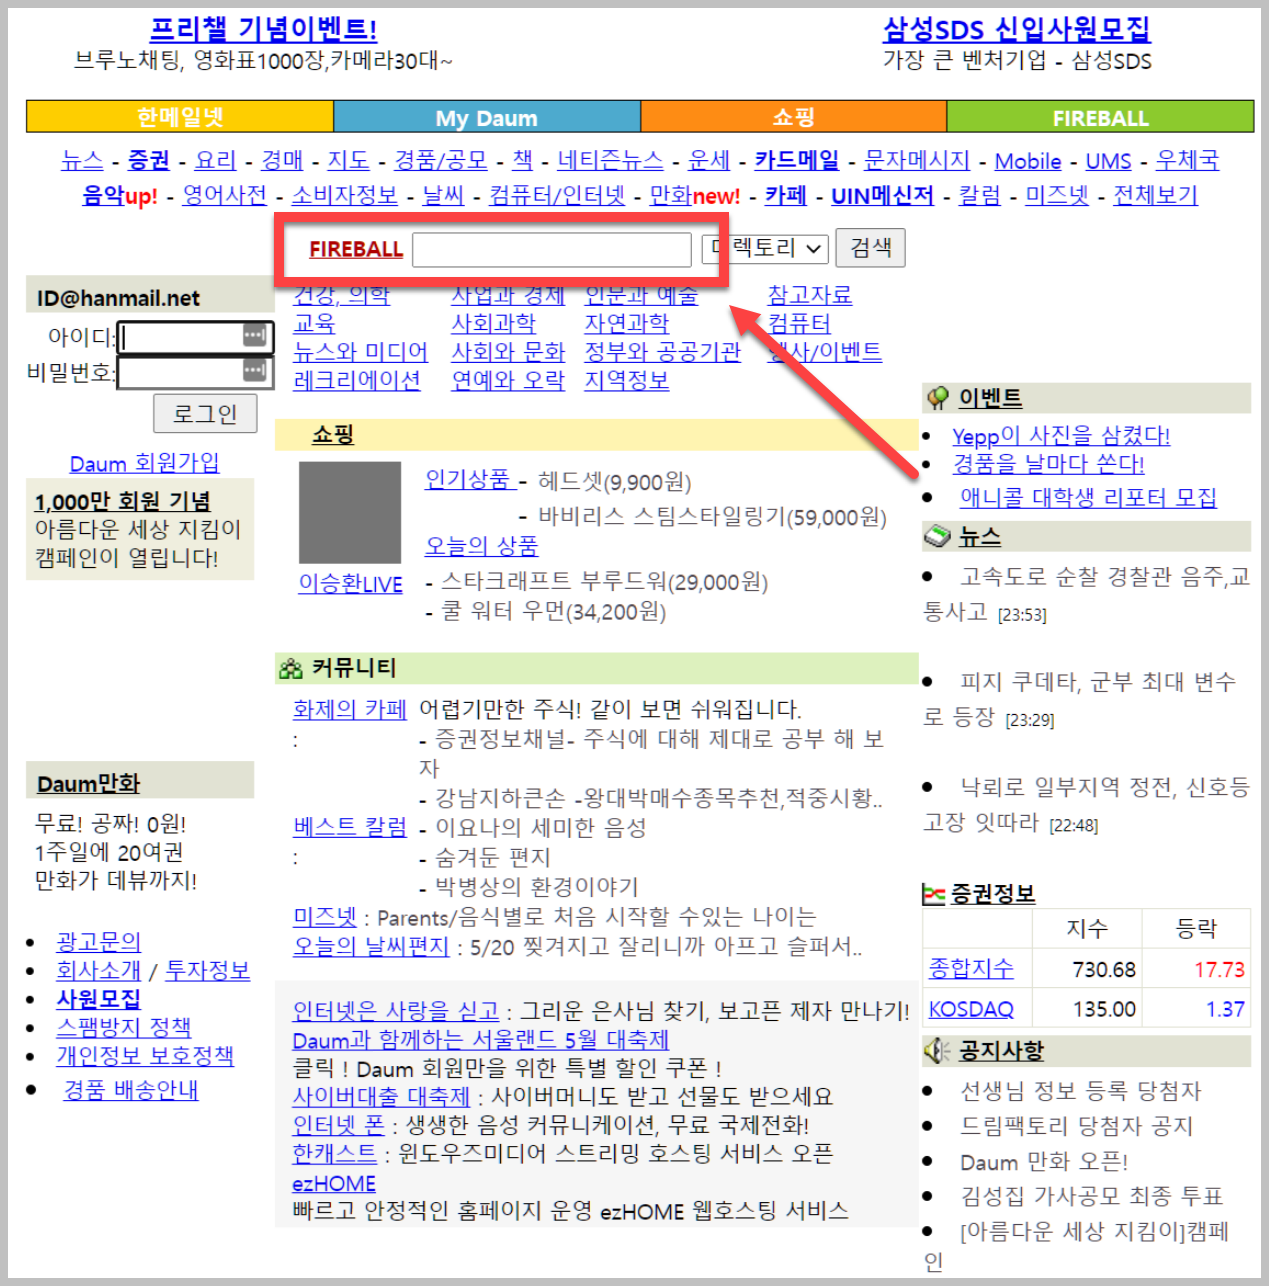This screenshot has height=1286, width=1269.
Task: Open the 교육 directory category
Action: click(x=314, y=323)
